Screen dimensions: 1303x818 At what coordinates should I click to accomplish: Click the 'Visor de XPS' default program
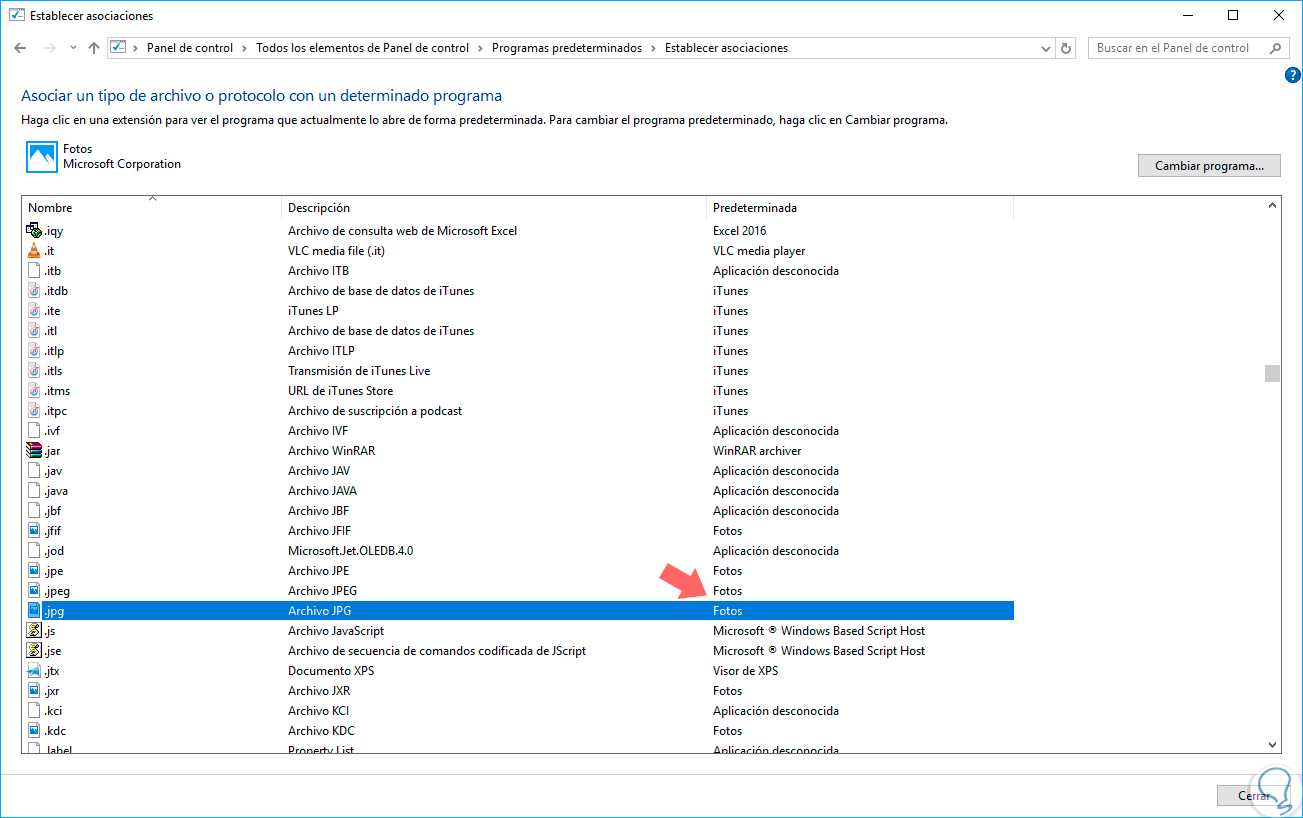[x=745, y=670]
